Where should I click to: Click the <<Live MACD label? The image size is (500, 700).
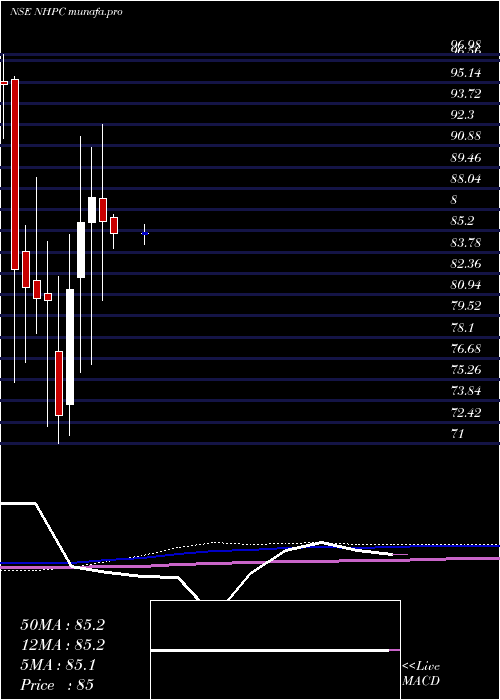click(x=421, y=674)
